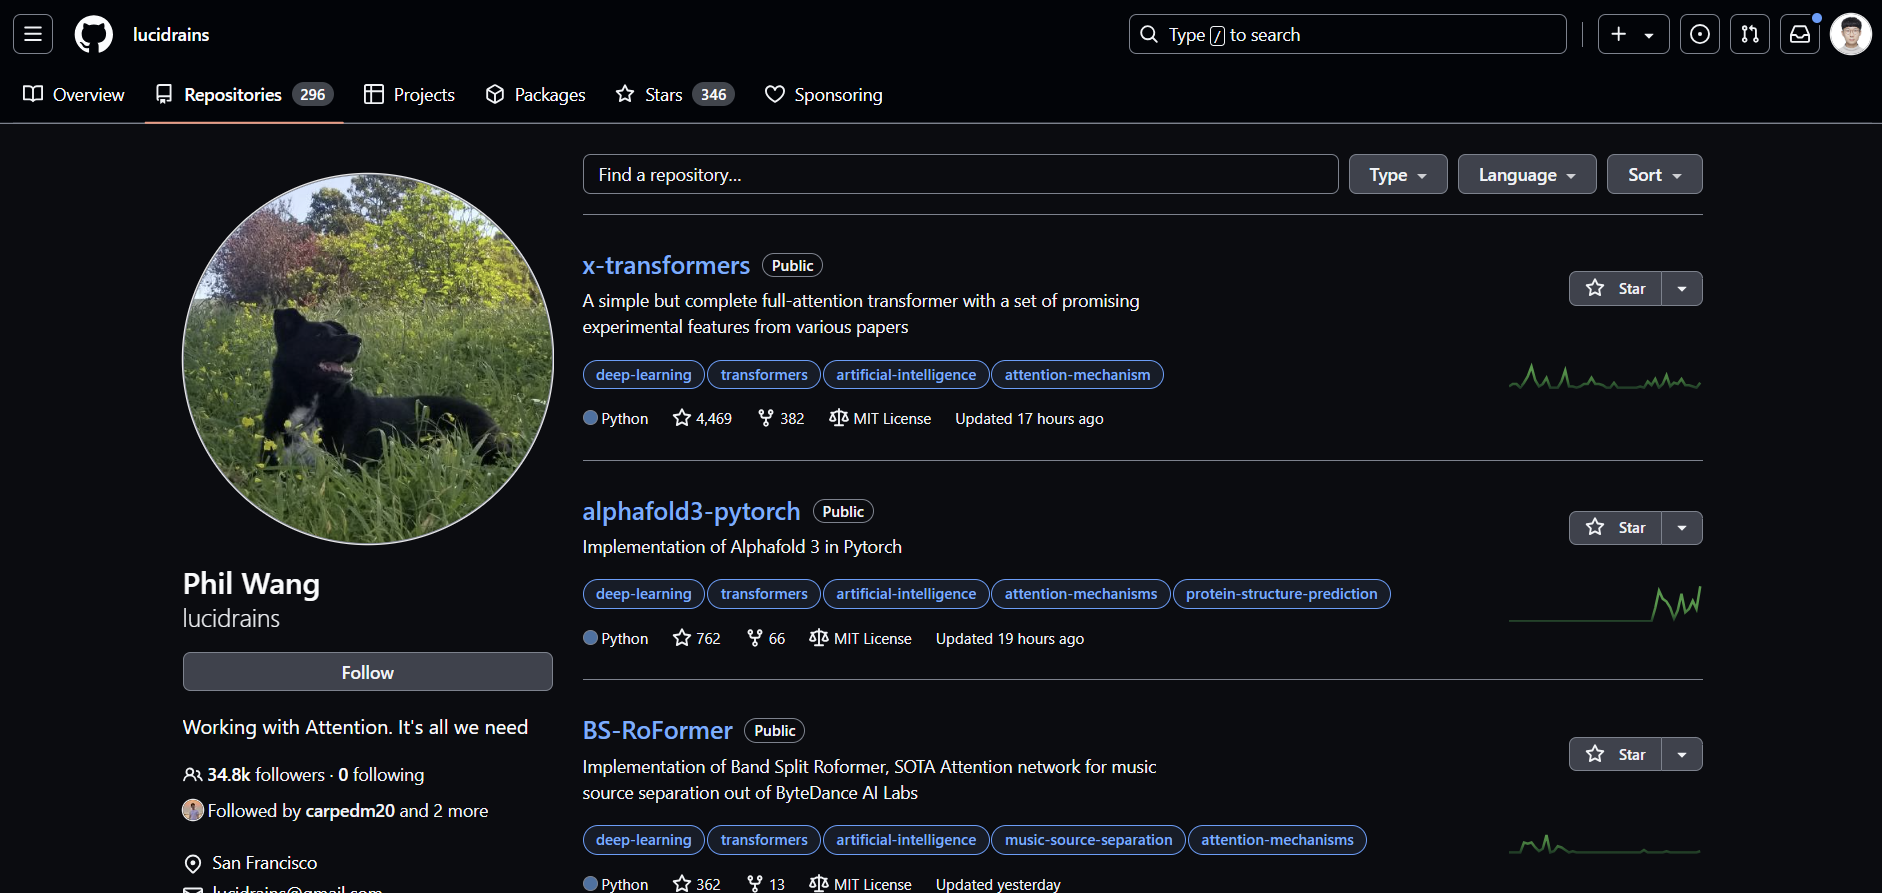Click the 'San Francisco' location text
1882x893 pixels.
coord(265,863)
